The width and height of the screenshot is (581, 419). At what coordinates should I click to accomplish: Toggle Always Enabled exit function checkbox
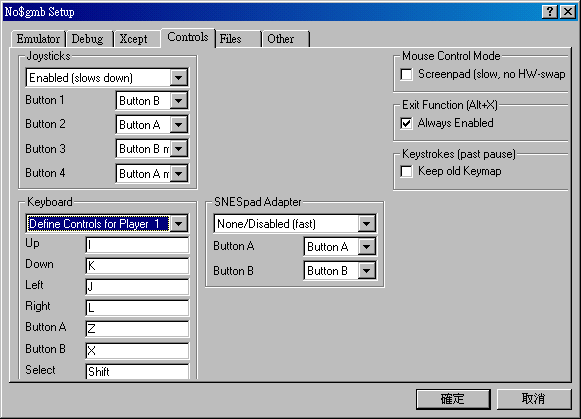point(406,123)
